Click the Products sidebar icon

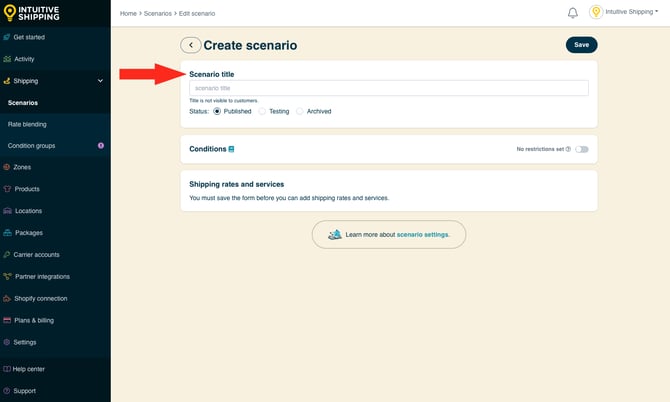coord(7,189)
